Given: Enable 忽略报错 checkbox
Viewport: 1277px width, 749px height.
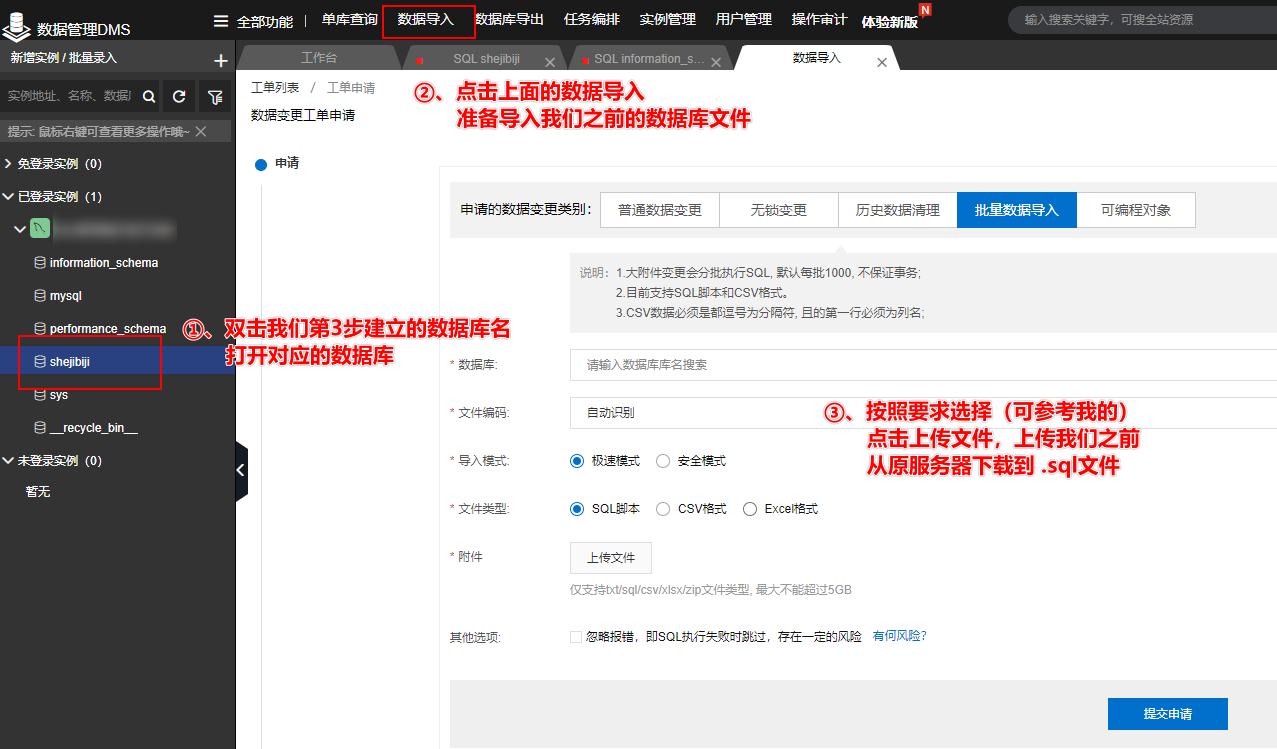Looking at the screenshot, I should 575,636.
